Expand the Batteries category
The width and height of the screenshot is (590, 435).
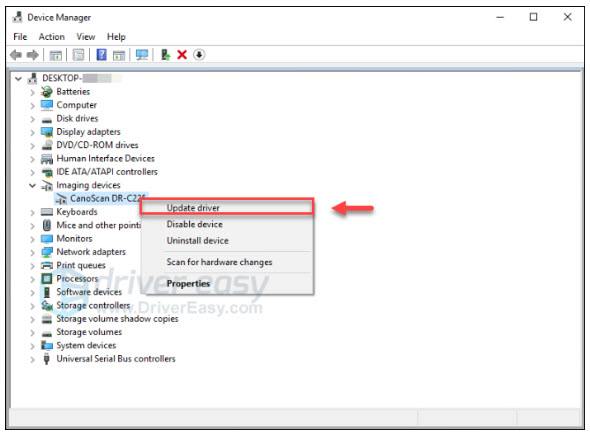point(33,92)
